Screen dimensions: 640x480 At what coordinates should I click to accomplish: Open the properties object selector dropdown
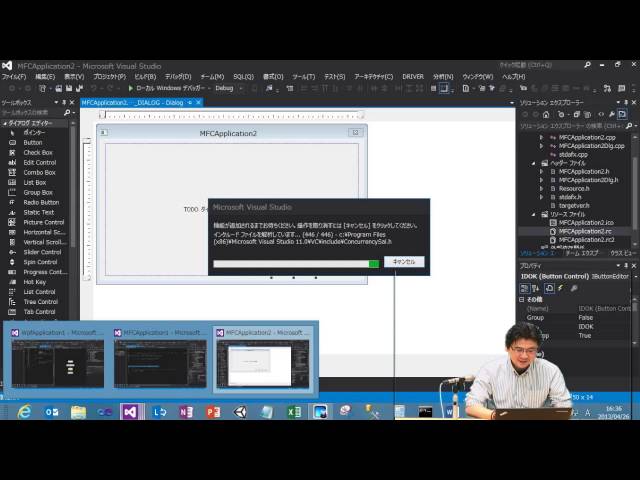(x=636, y=276)
